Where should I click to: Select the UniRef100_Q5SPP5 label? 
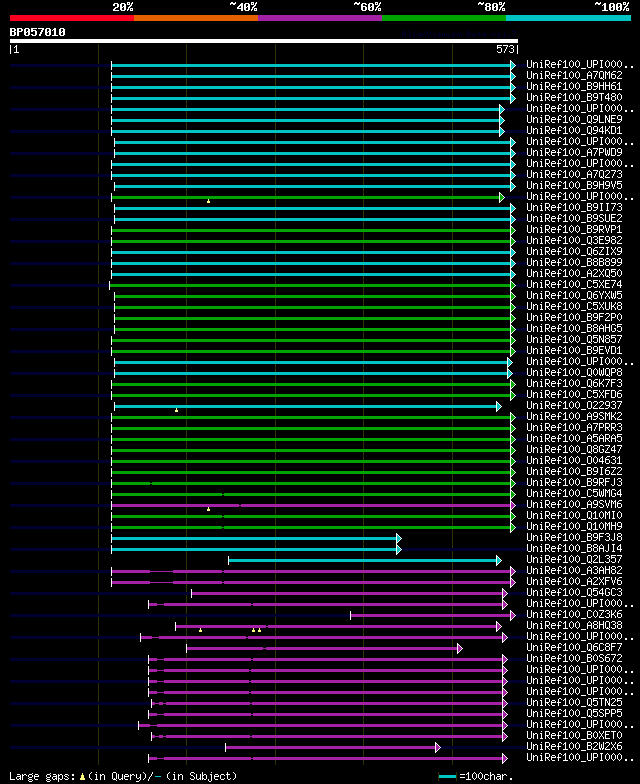[574, 714]
